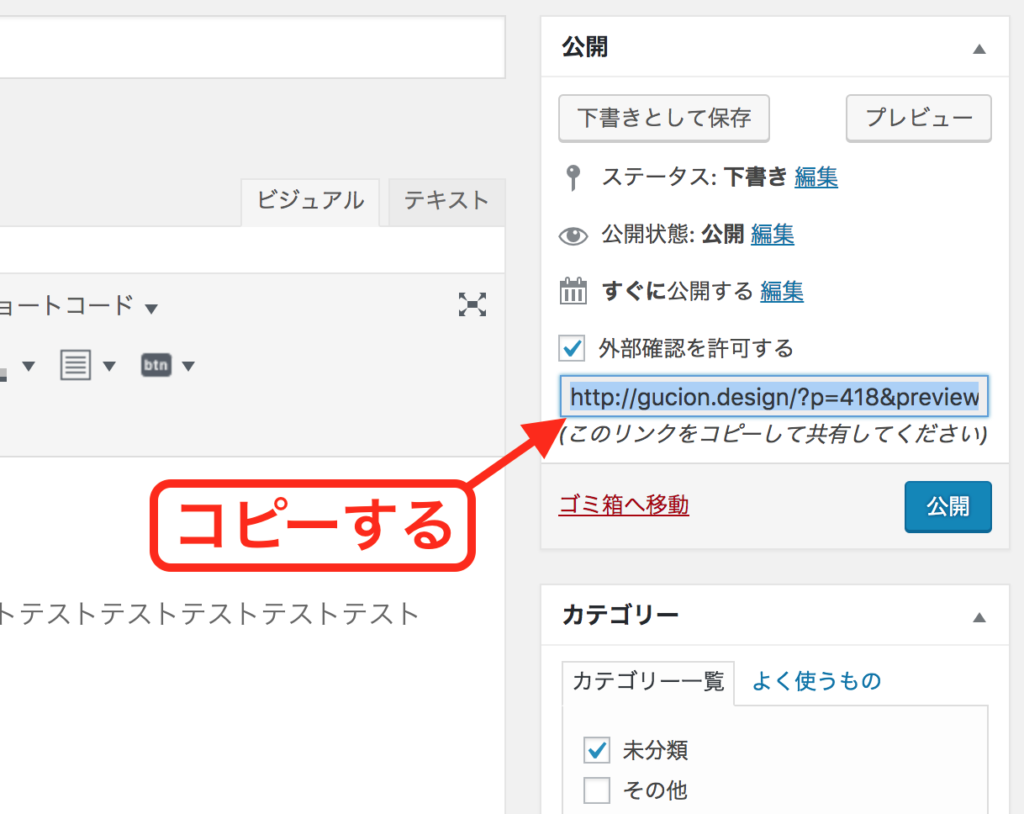1024x814 pixels.
Task: Click the eye icon beside 公開状態
Action: click(x=572, y=236)
